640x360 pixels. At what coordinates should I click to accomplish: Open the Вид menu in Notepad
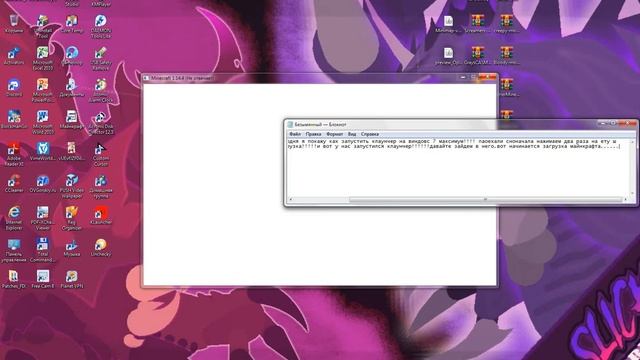(352, 134)
